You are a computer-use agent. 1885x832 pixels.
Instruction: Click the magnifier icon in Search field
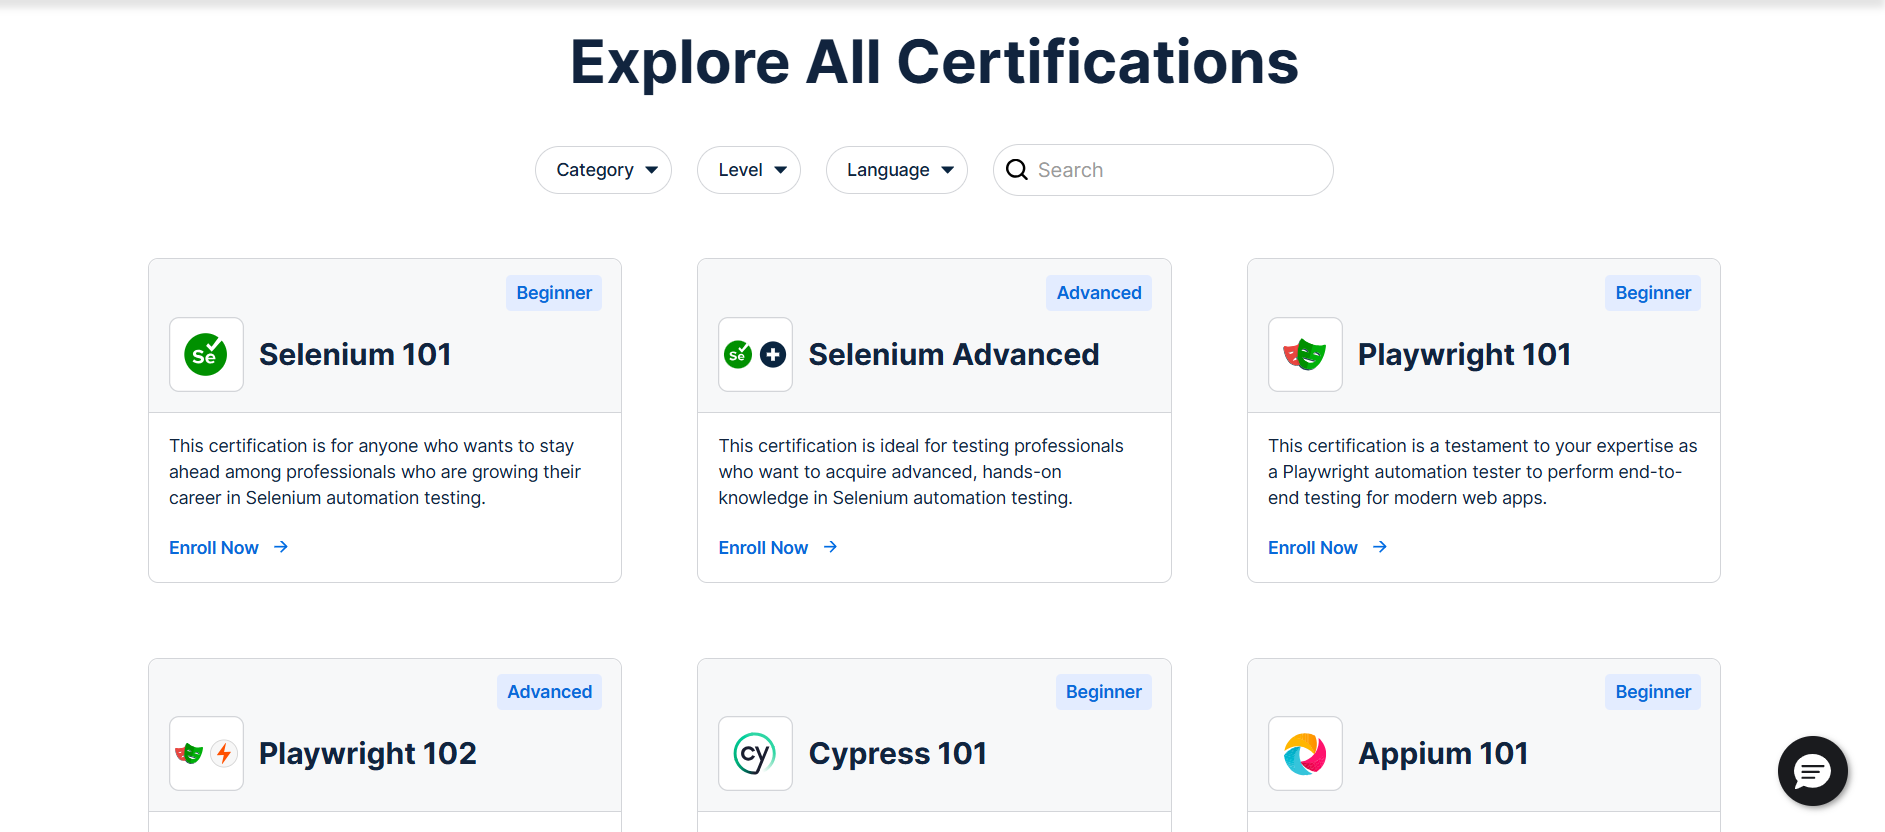point(1017,170)
